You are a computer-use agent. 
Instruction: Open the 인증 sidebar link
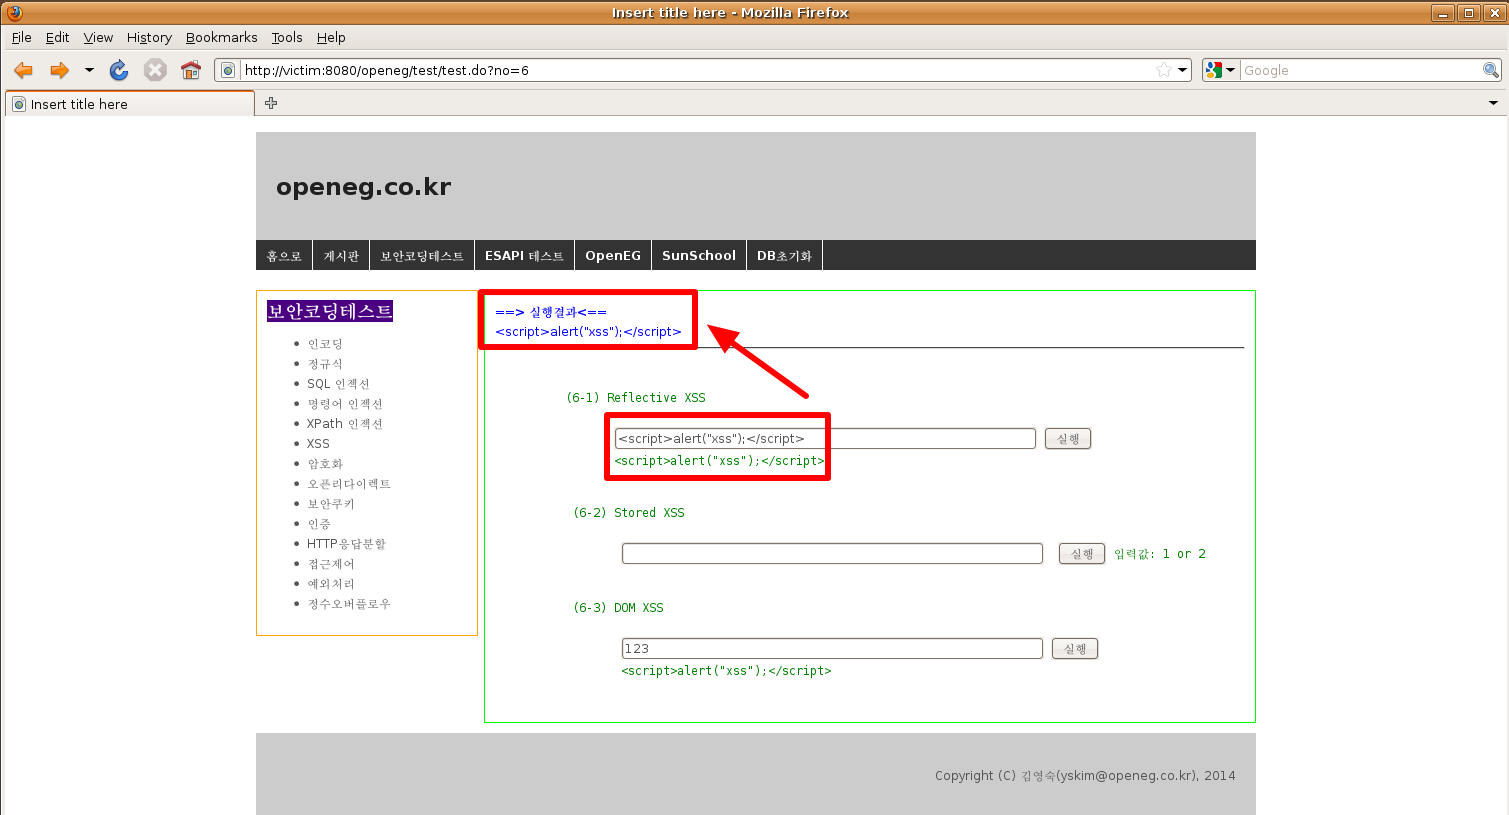[319, 524]
